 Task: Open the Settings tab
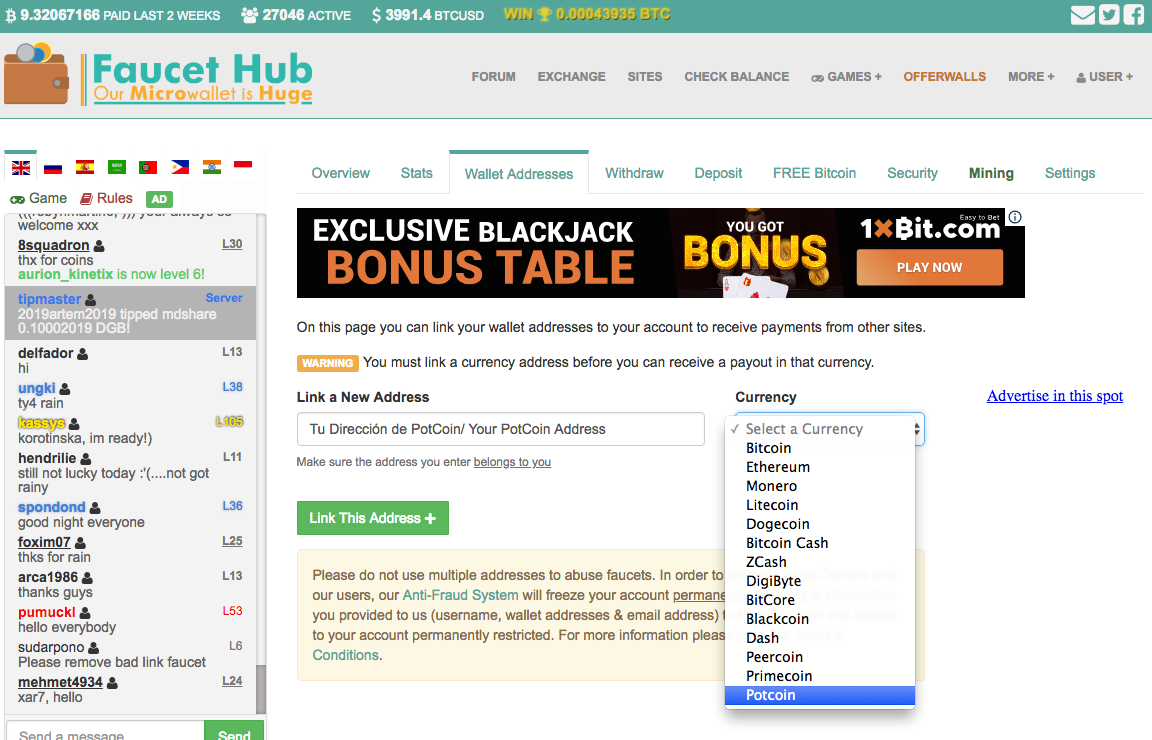[1070, 173]
